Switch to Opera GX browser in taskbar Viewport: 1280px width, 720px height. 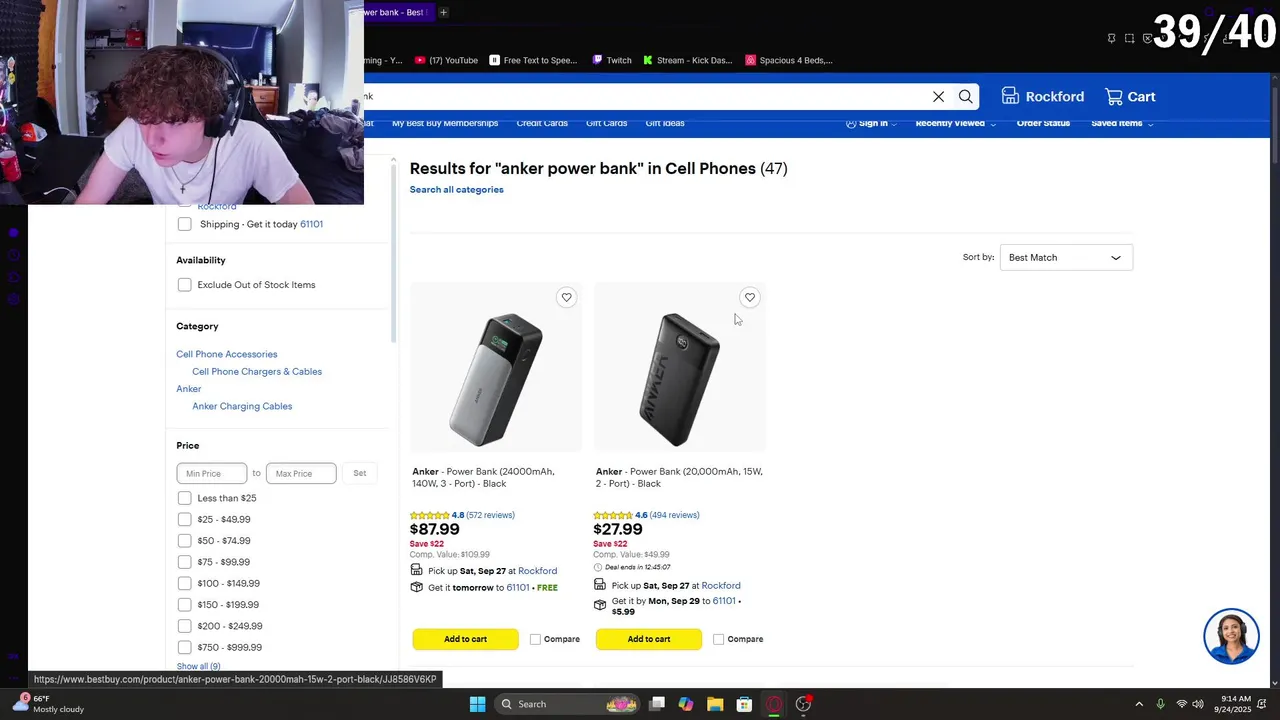click(x=774, y=704)
